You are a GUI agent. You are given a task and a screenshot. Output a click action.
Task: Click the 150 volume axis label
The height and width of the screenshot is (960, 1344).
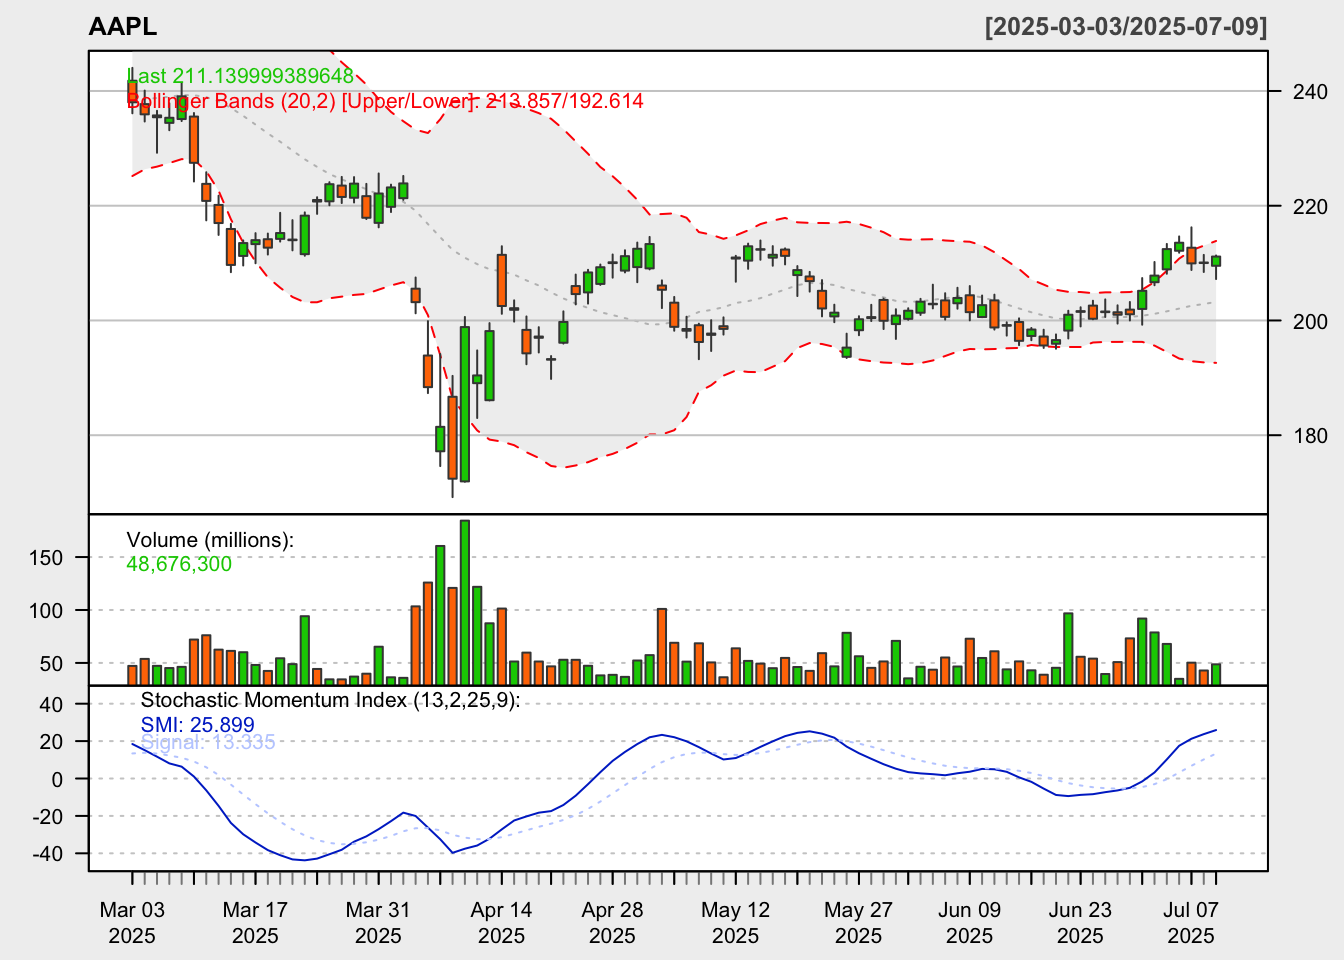[46, 558]
